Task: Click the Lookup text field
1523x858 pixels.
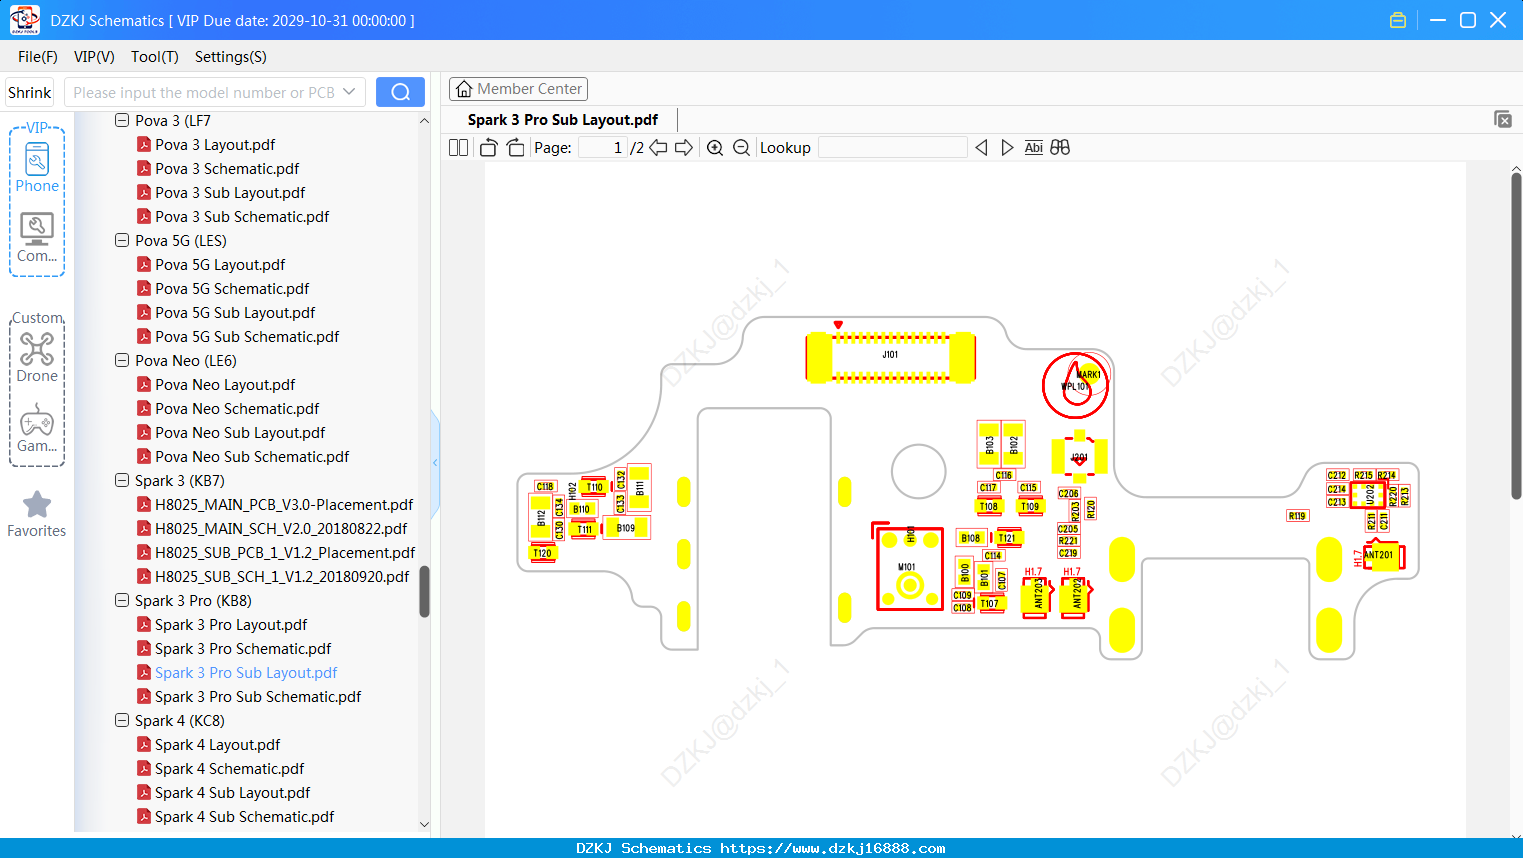Action: tap(892, 148)
